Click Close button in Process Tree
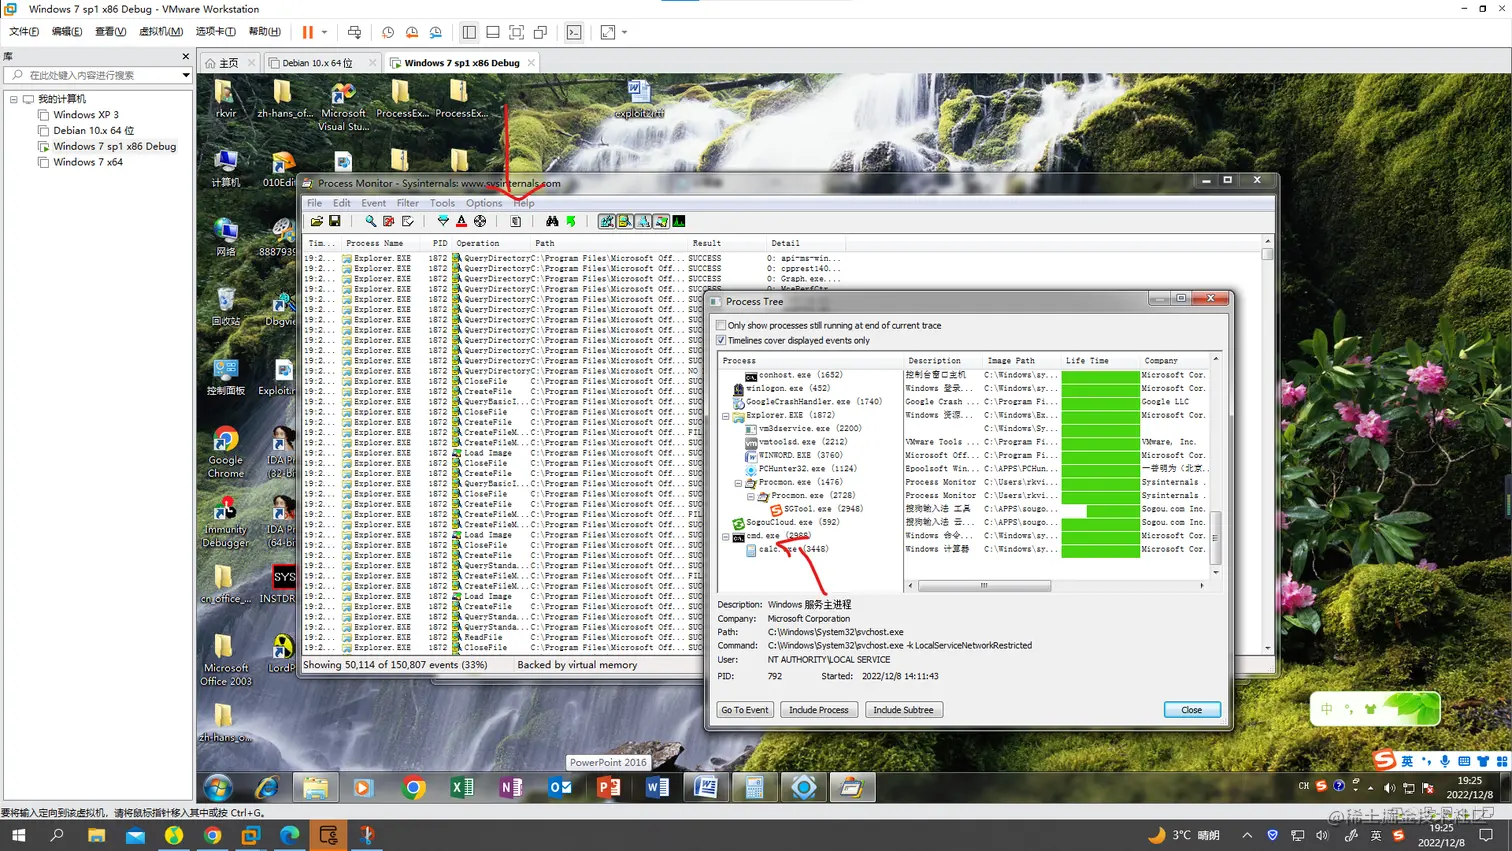The width and height of the screenshot is (1512, 851). coord(1192,710)
